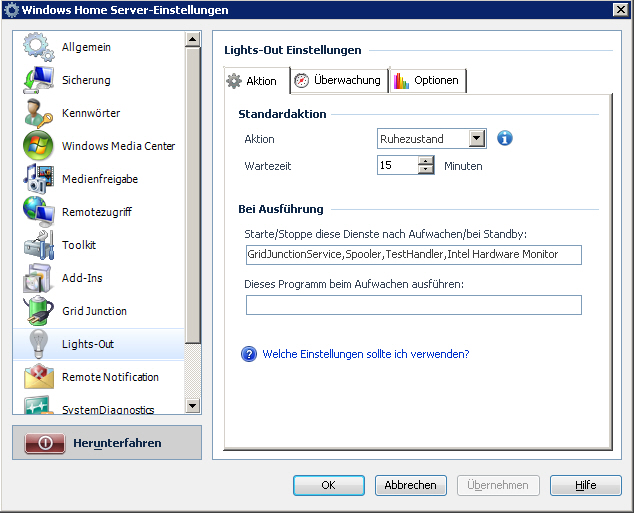Increase Wartezeit with the up arrow
Viewport: 634px width, 513px height.
(425, 161)
